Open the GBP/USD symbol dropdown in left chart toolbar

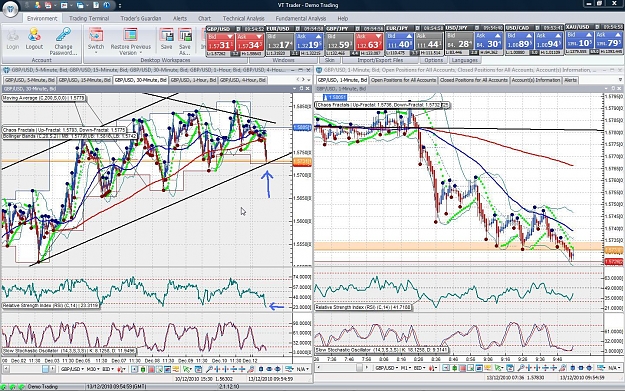coord(73,369)
